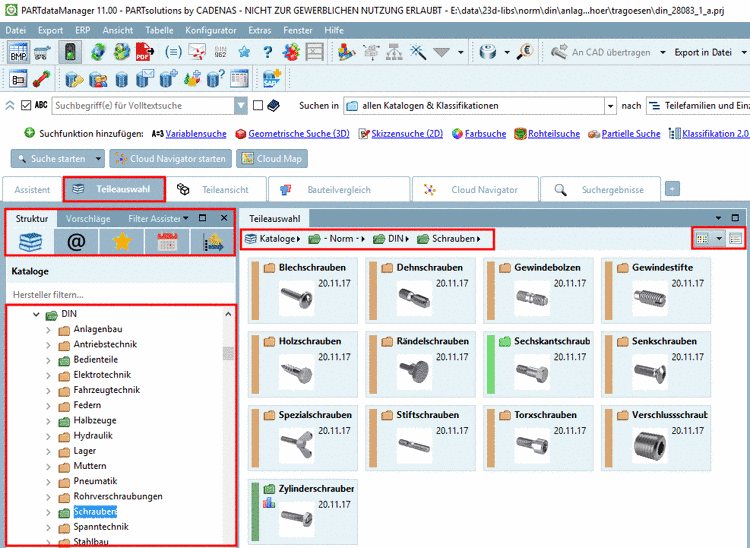Collapse the DIN tree node
Screen dimensions: 750x548
[x=36, y=314]
